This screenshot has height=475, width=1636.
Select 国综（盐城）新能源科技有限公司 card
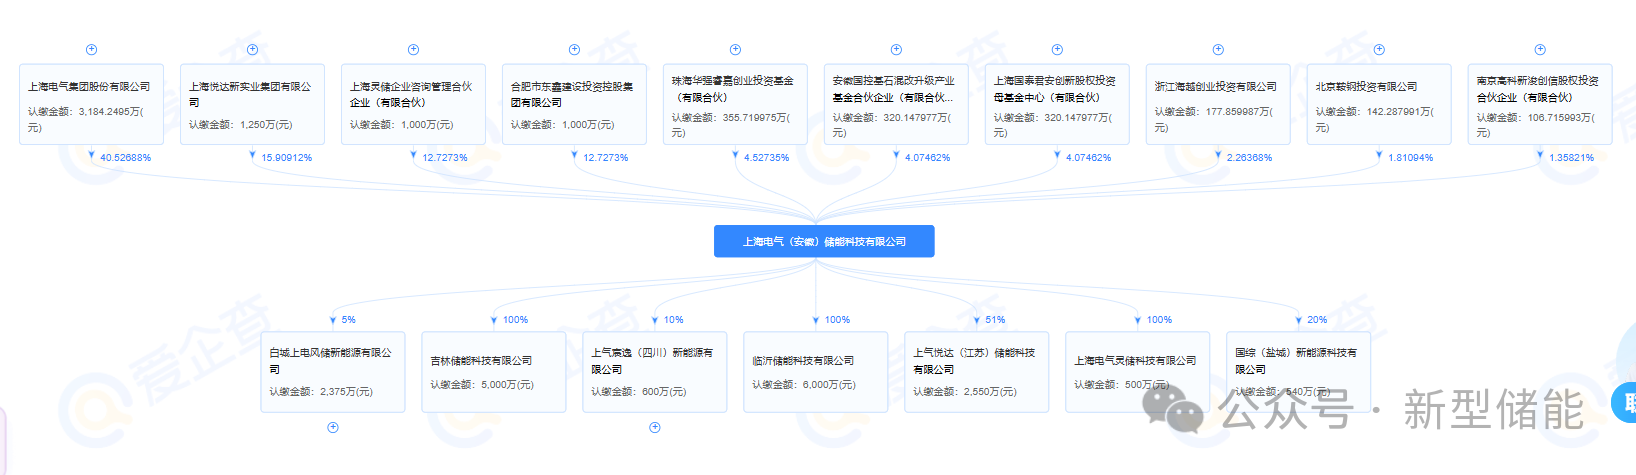1298,372
